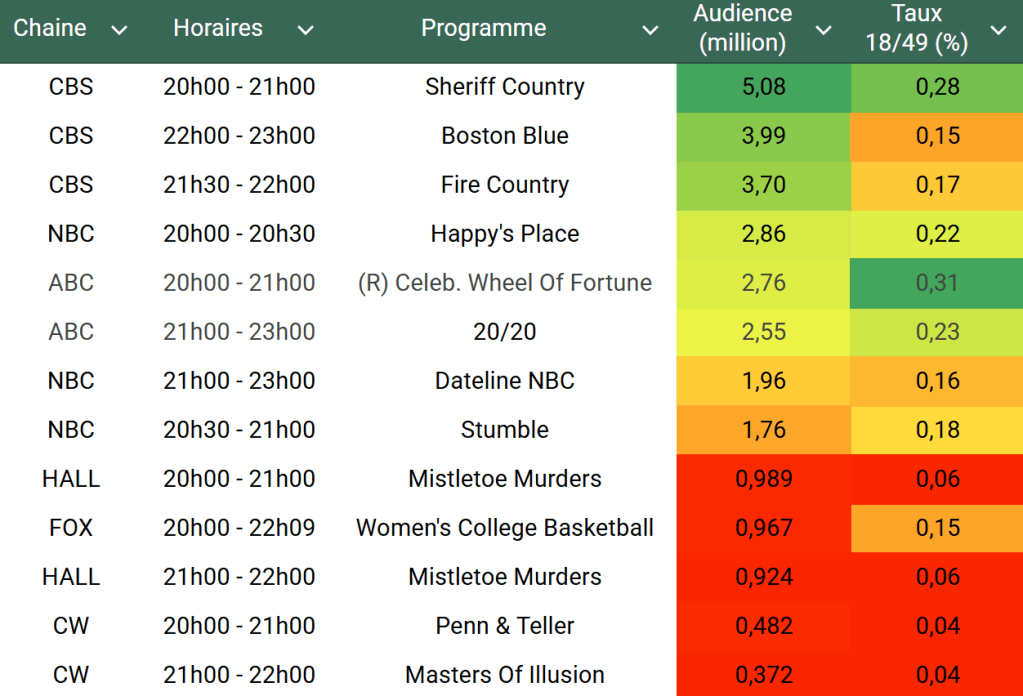Click the Happy's Place programme cell
The image size is (1023, 696).
tap(504, 234)
